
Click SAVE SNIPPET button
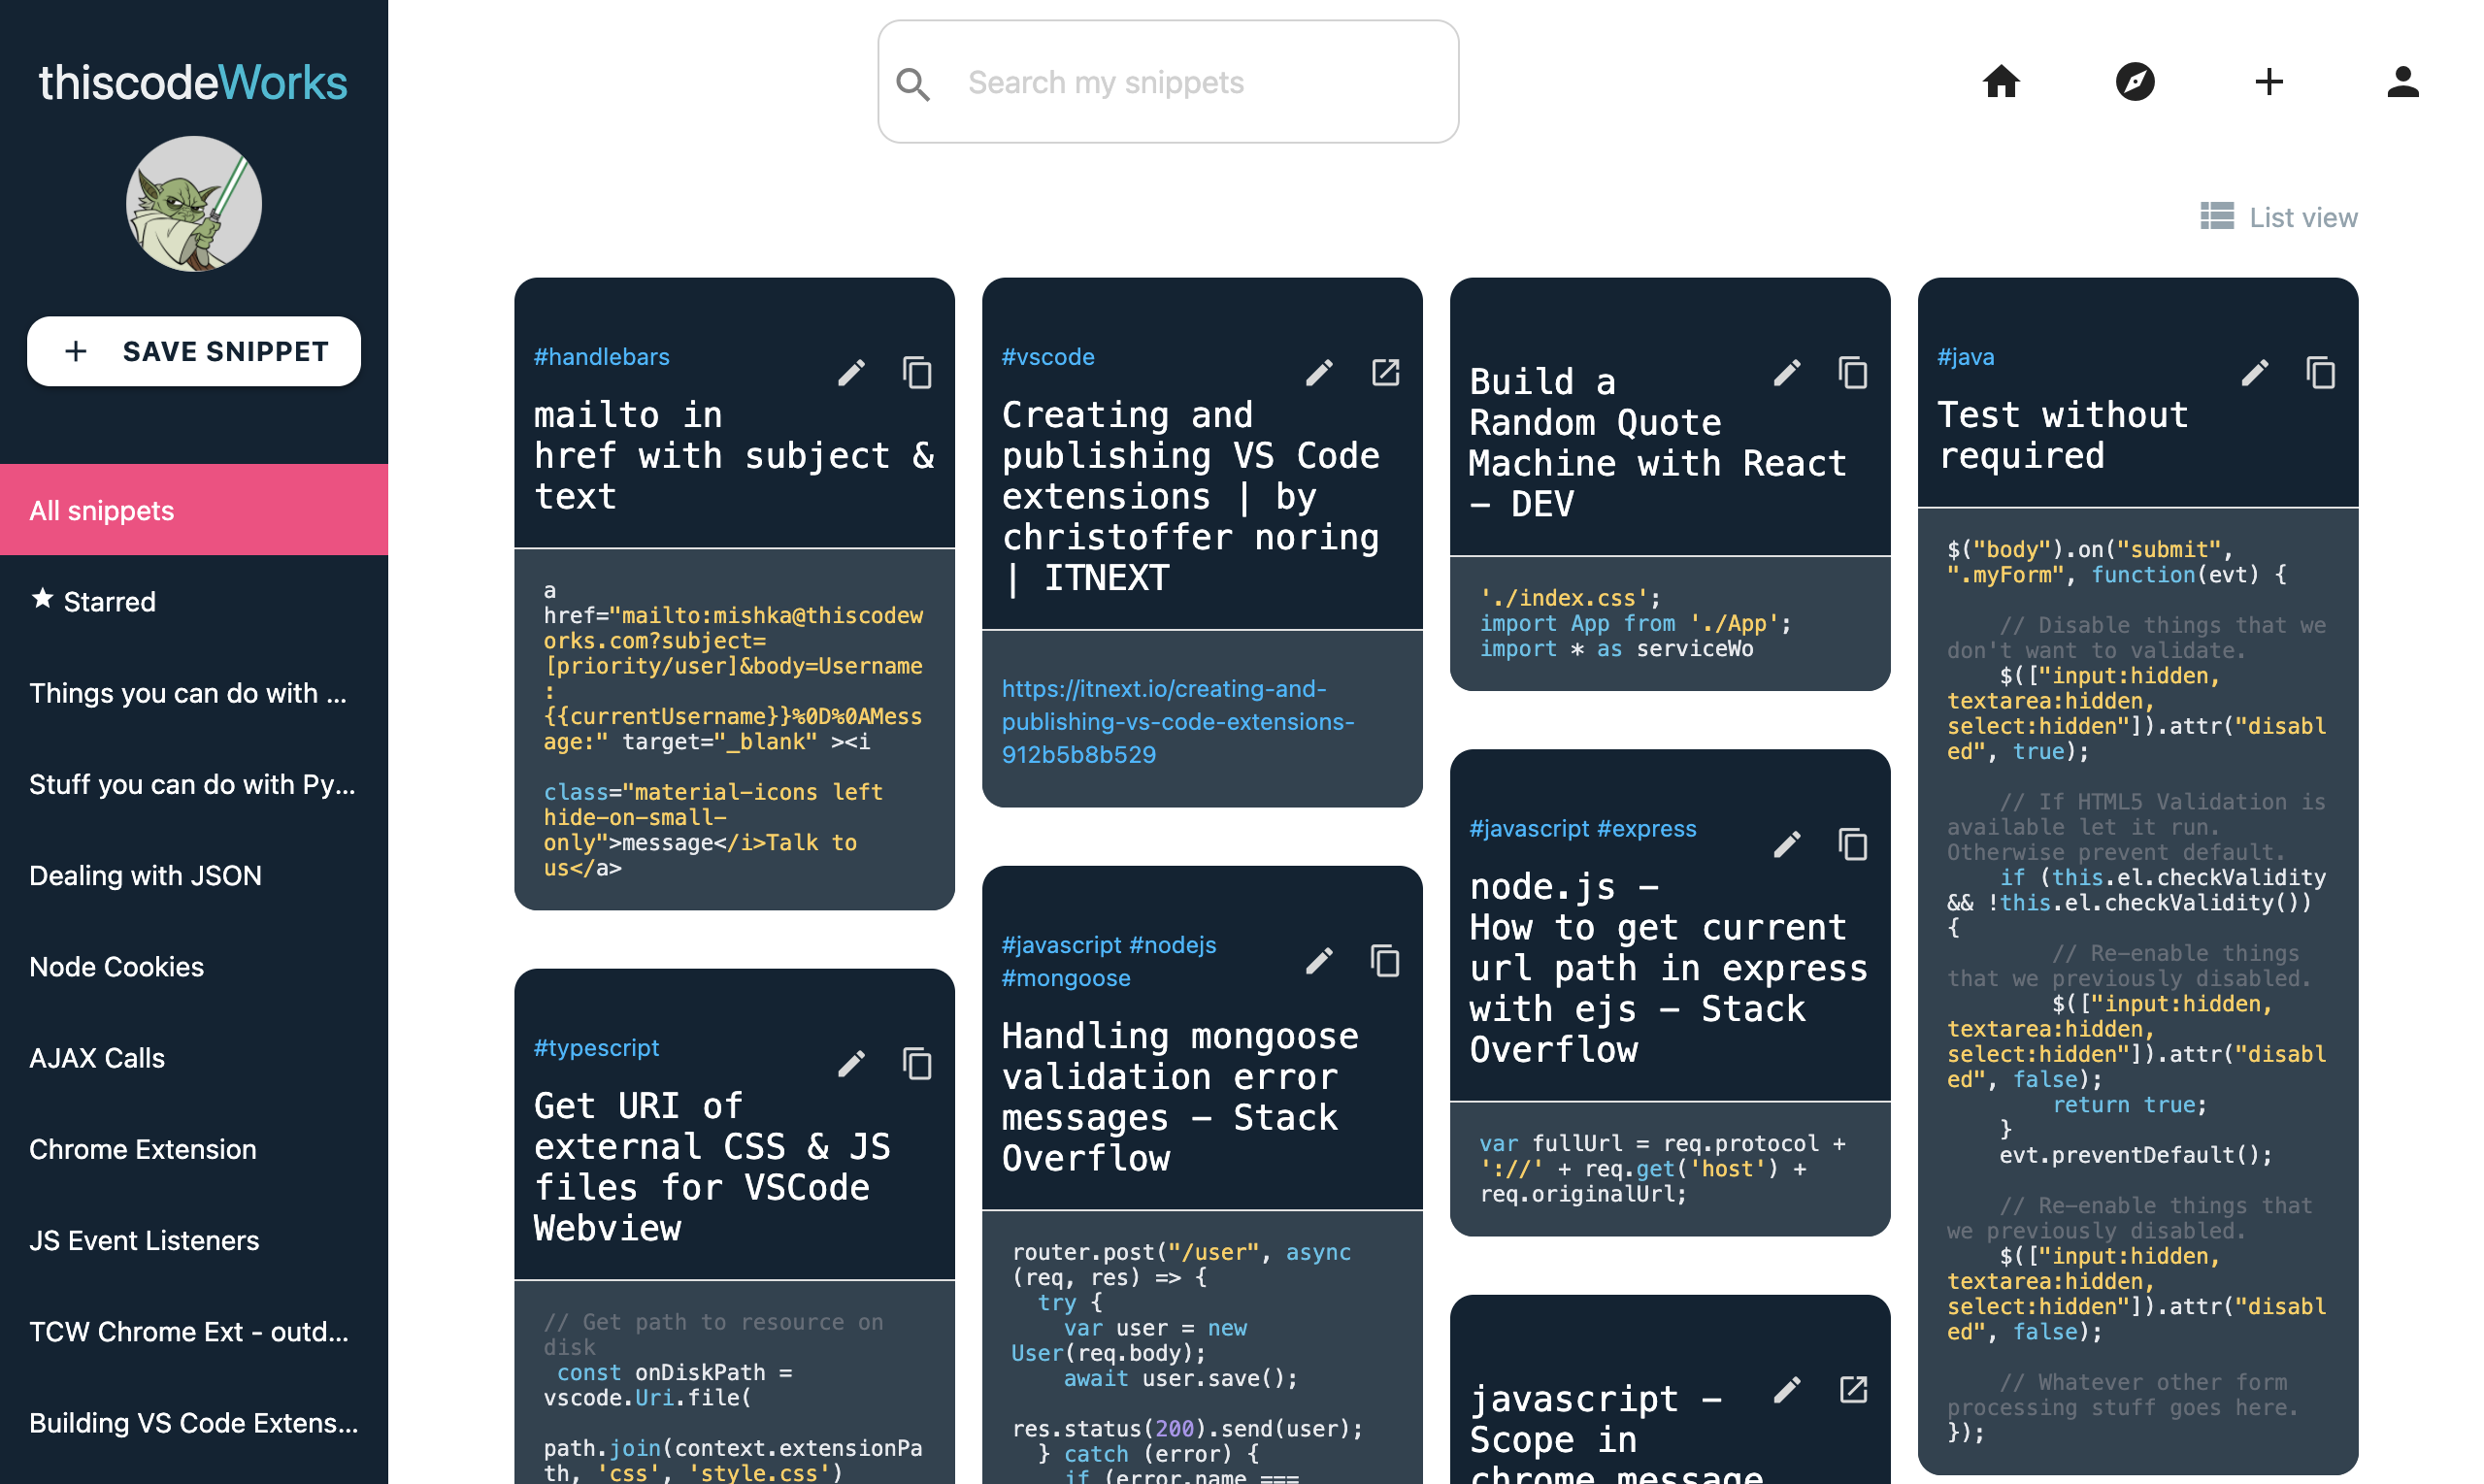coord(194,349)
